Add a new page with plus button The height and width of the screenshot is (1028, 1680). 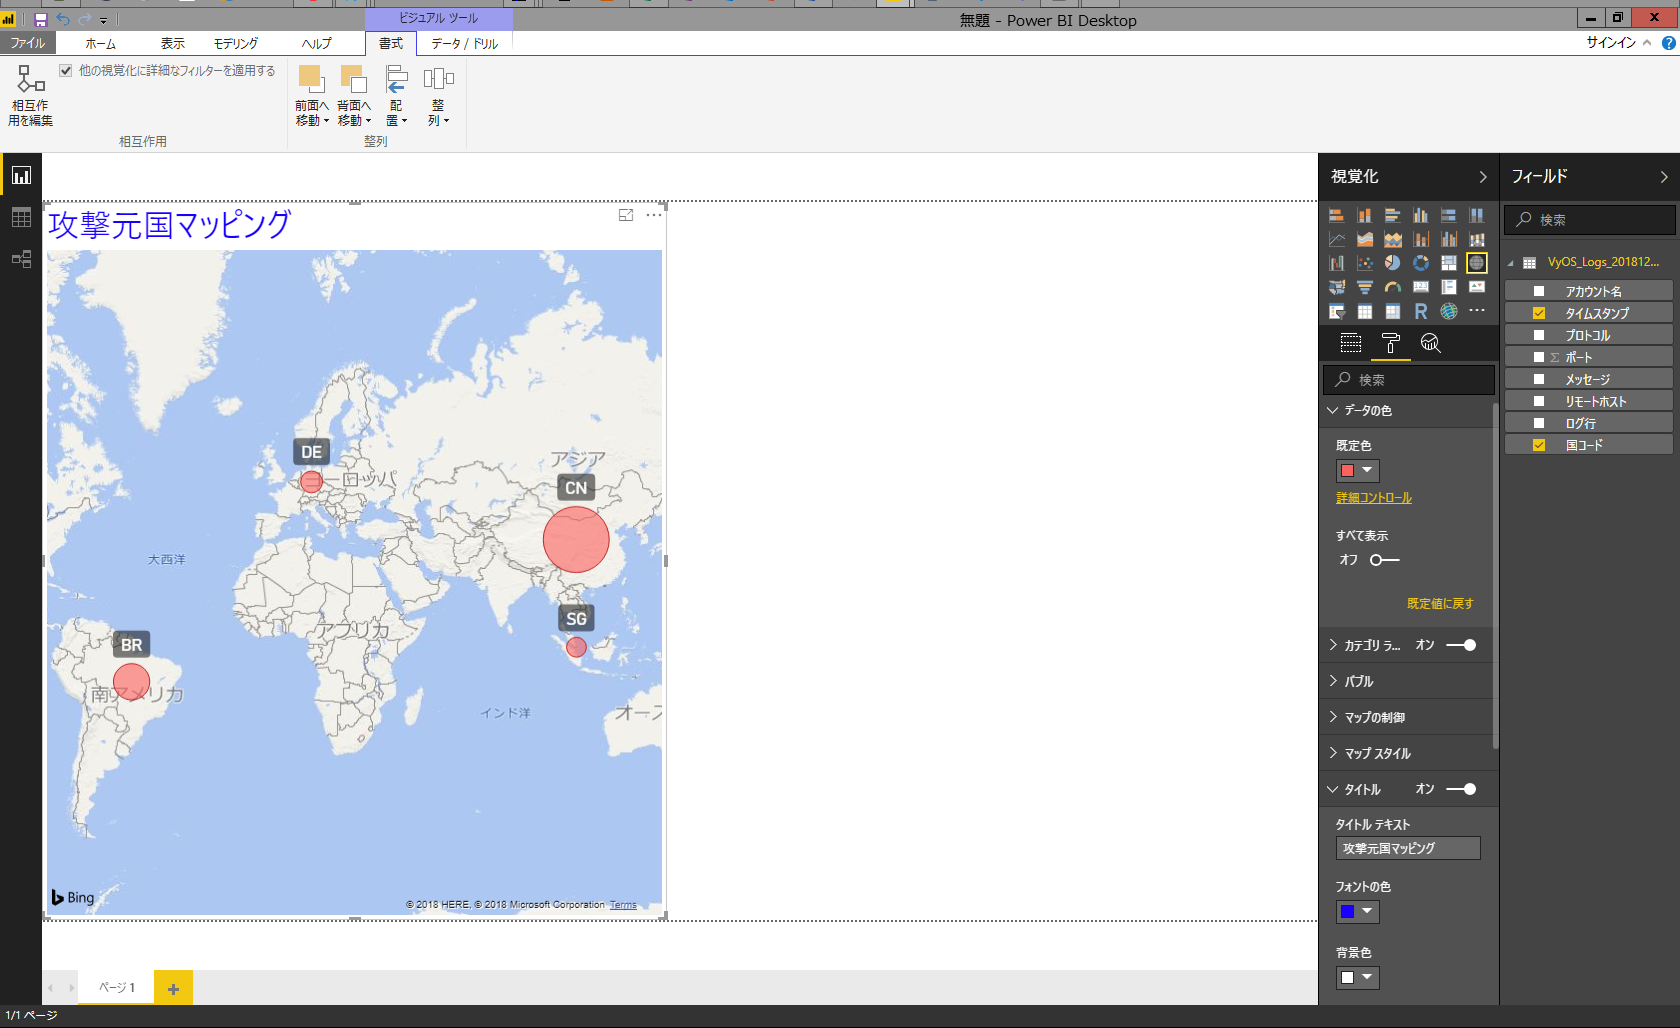(173, 988)
